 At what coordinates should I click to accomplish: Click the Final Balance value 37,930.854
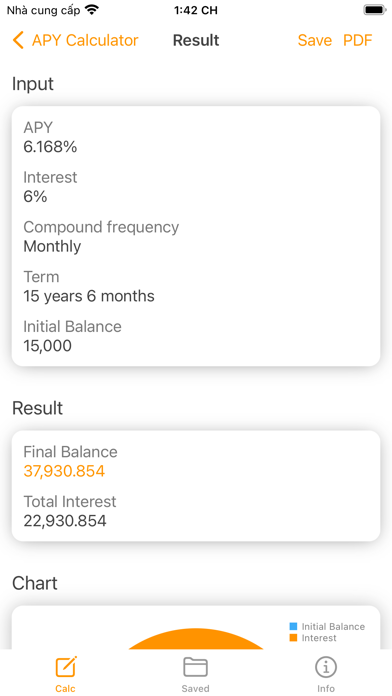[64, 471]
